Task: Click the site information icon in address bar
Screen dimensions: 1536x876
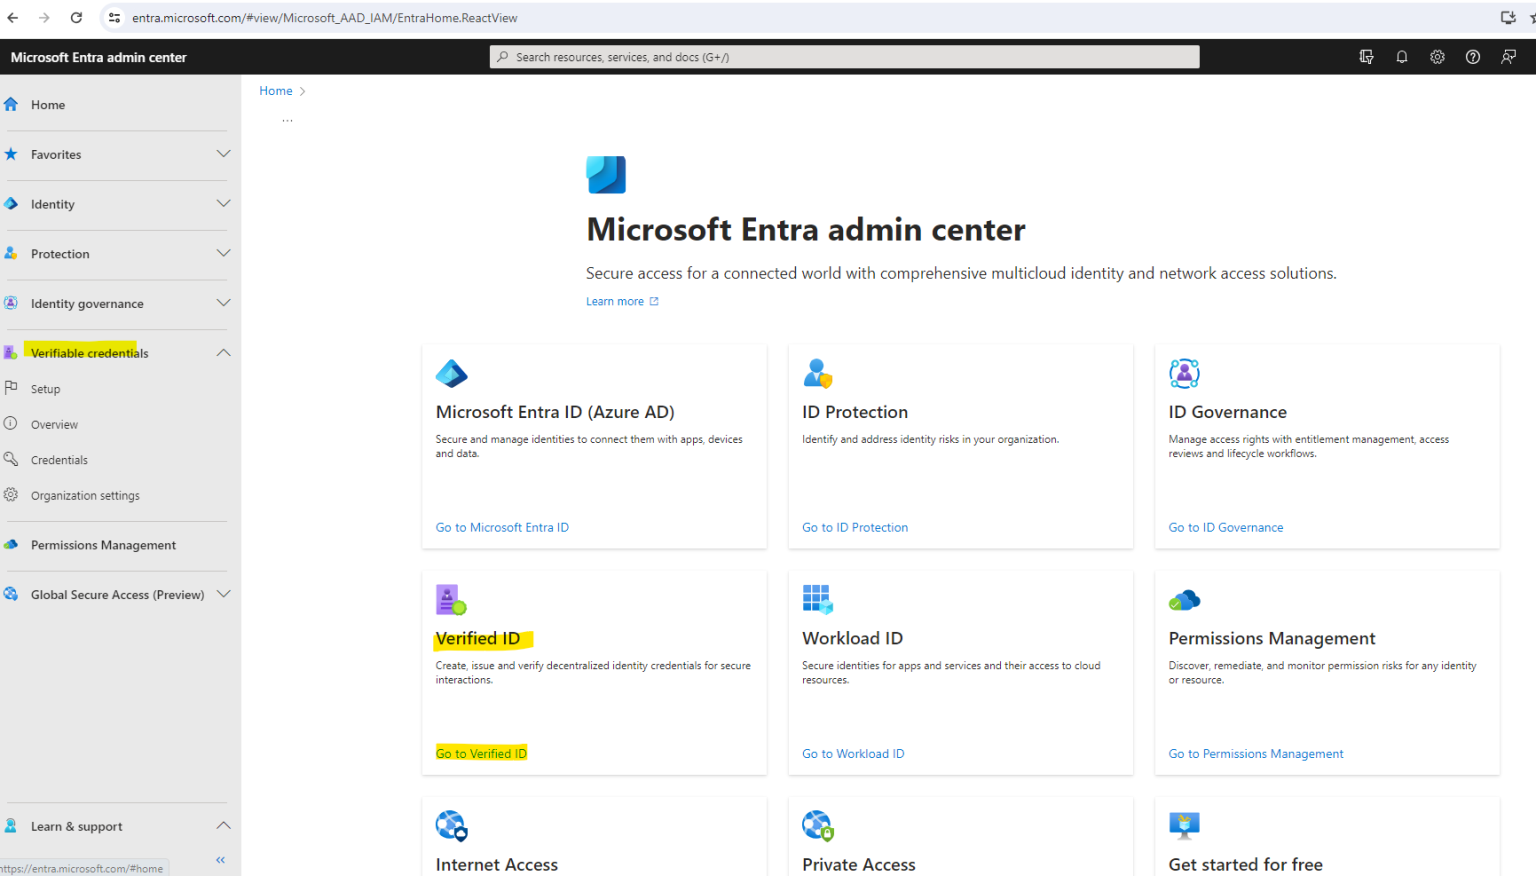Action: (114, 18)
